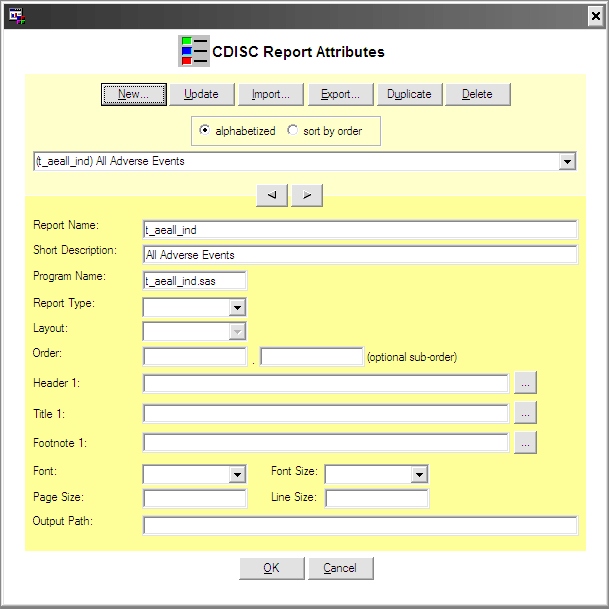Go to next report with right arrow
Image resolution: width=609 pixels, height=609 pixels.
307,195
